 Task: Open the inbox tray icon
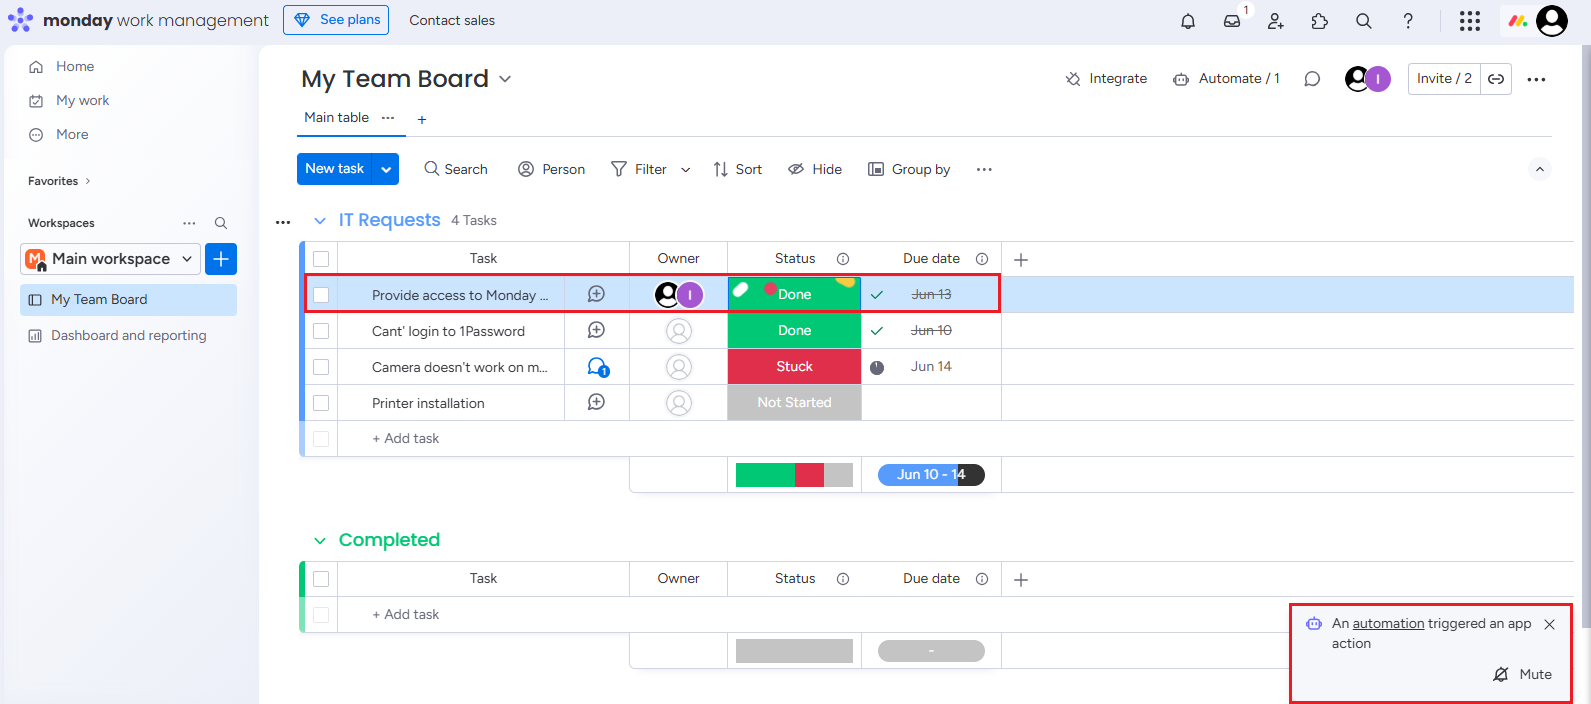1232,21
